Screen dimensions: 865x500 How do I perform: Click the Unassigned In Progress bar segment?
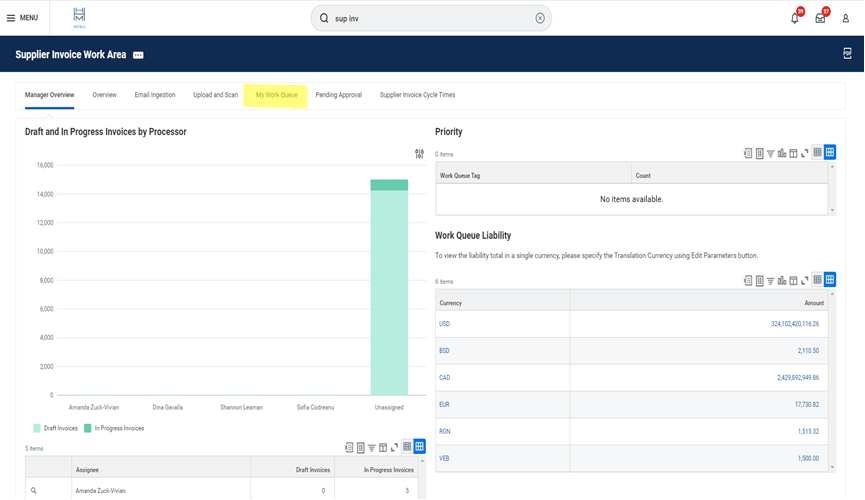[x=389, y=185]
